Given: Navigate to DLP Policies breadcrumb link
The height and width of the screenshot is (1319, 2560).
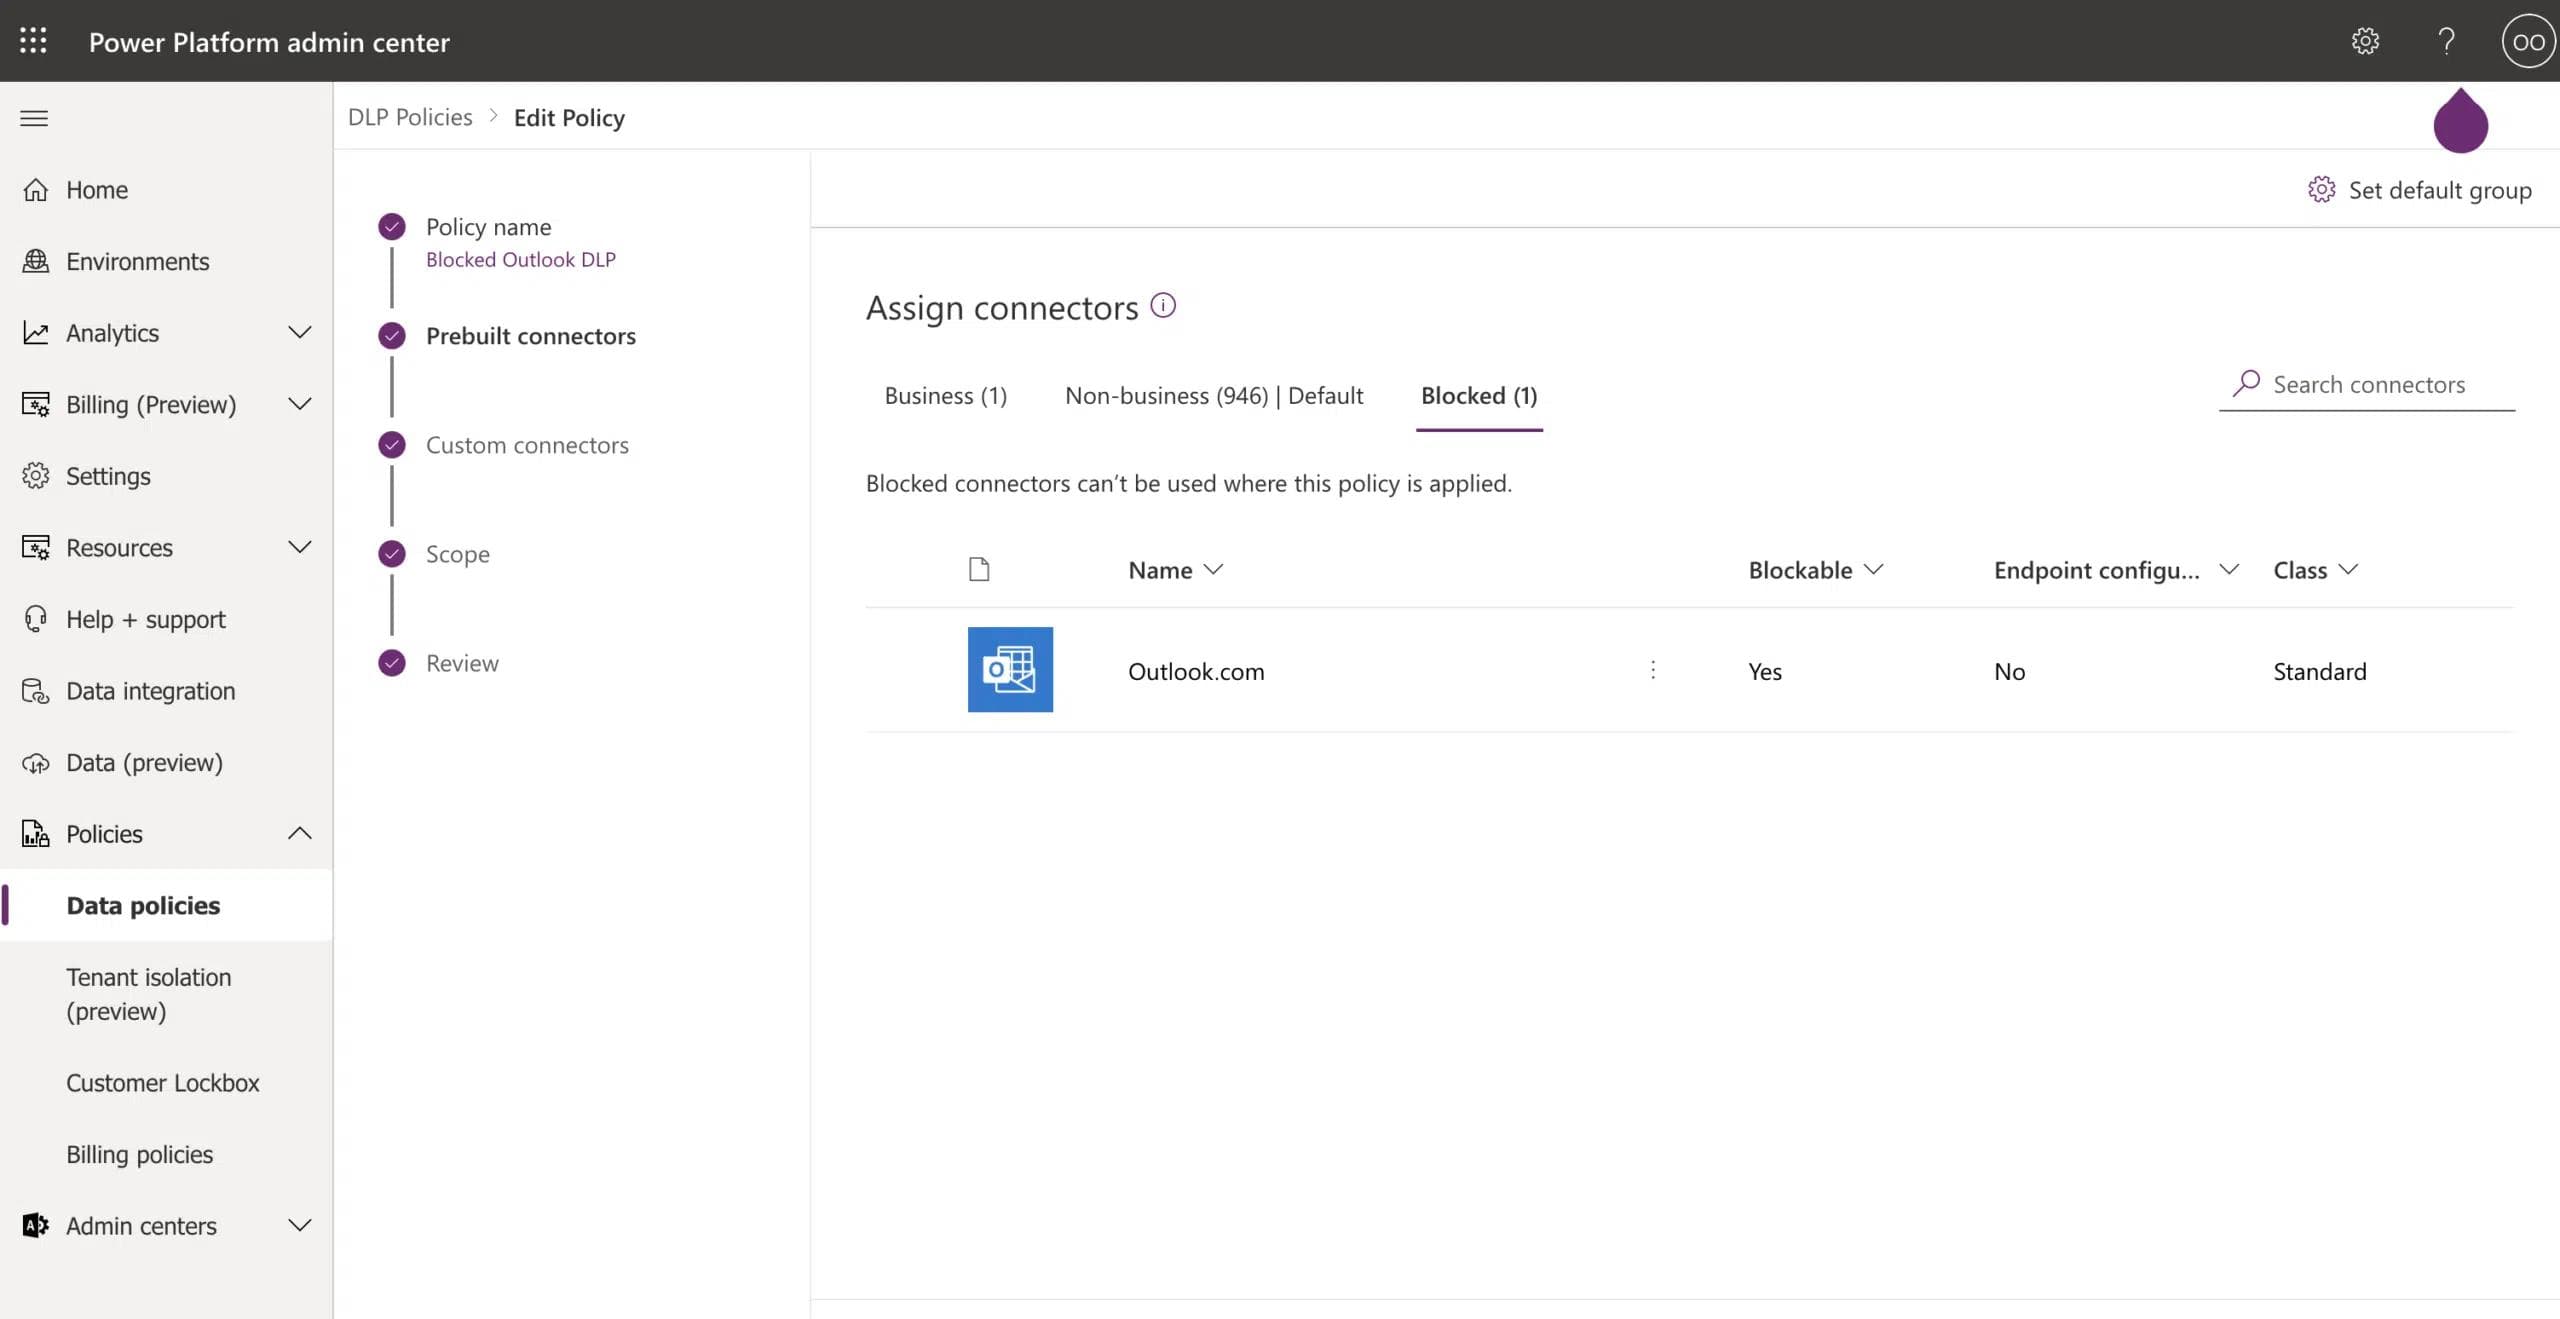Looking at the screenshot, I should point(410,117).
